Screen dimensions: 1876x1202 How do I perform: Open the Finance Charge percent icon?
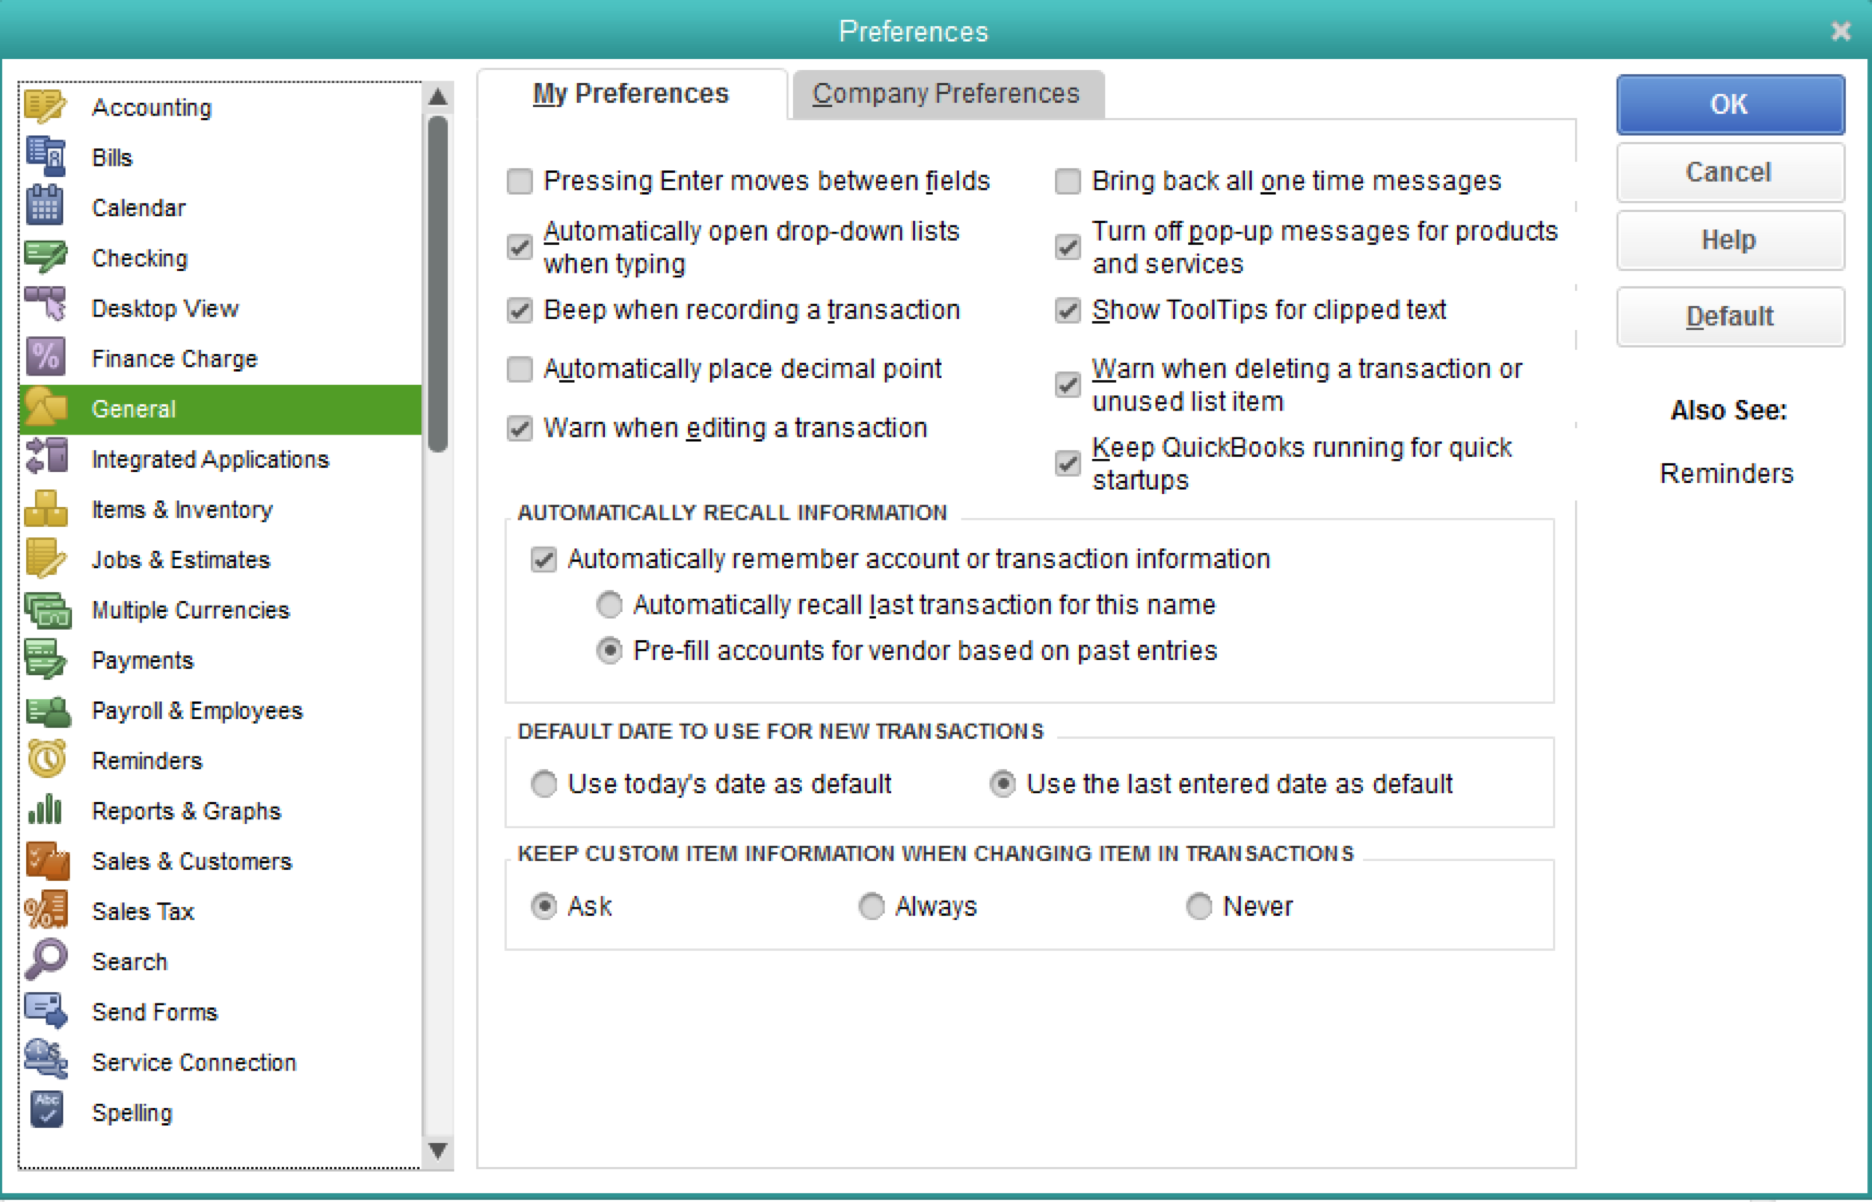[x=45, y=358]
